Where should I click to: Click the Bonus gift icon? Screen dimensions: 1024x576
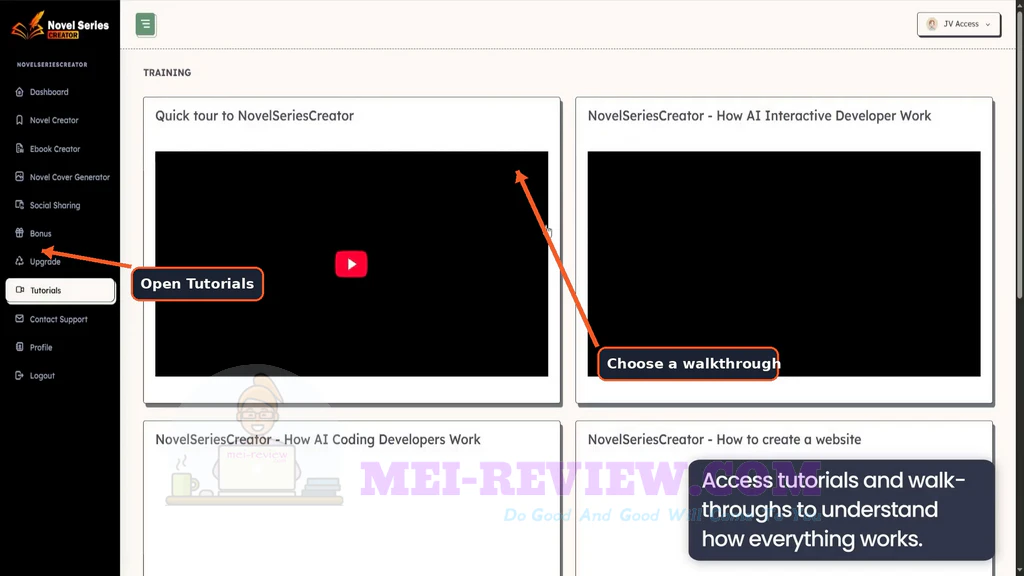[20, 232]
